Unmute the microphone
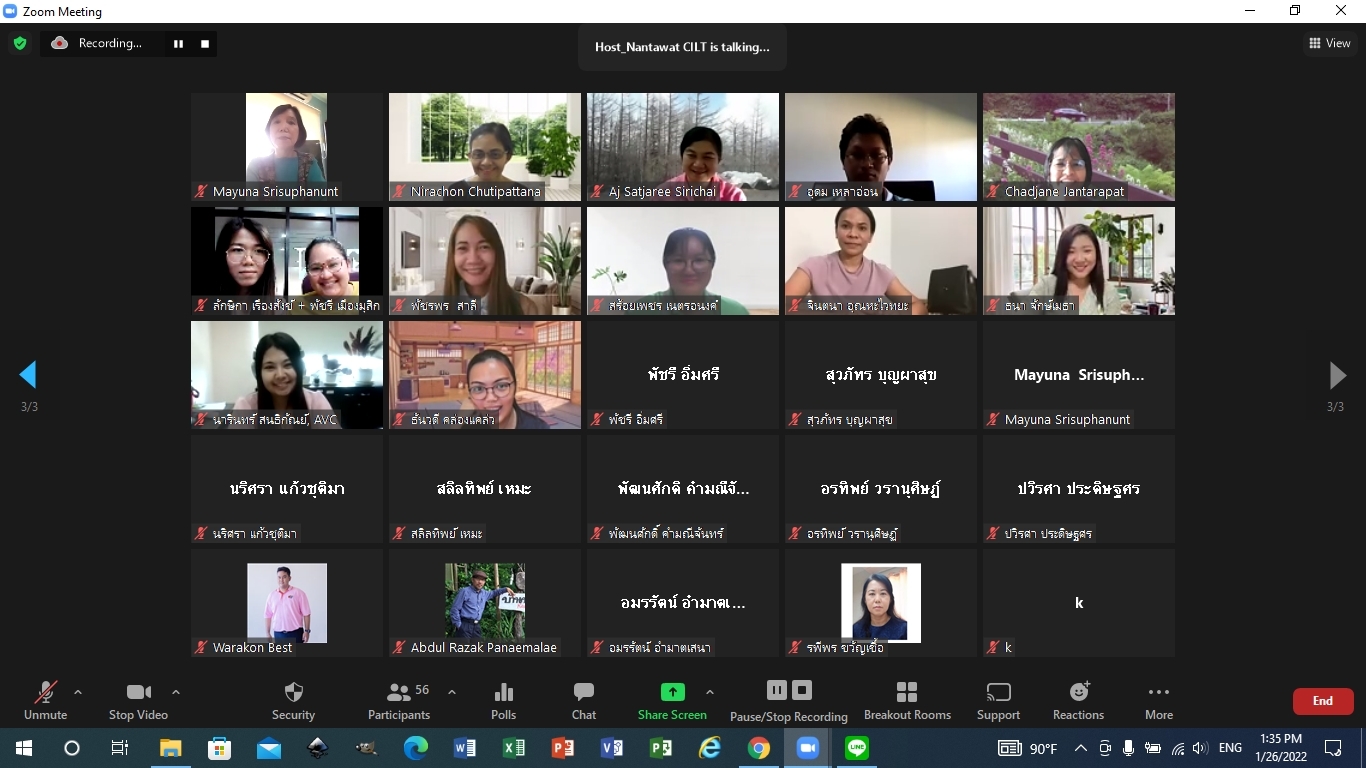Viewport: 1366px width, 768px height. click(x=45, y=700)
